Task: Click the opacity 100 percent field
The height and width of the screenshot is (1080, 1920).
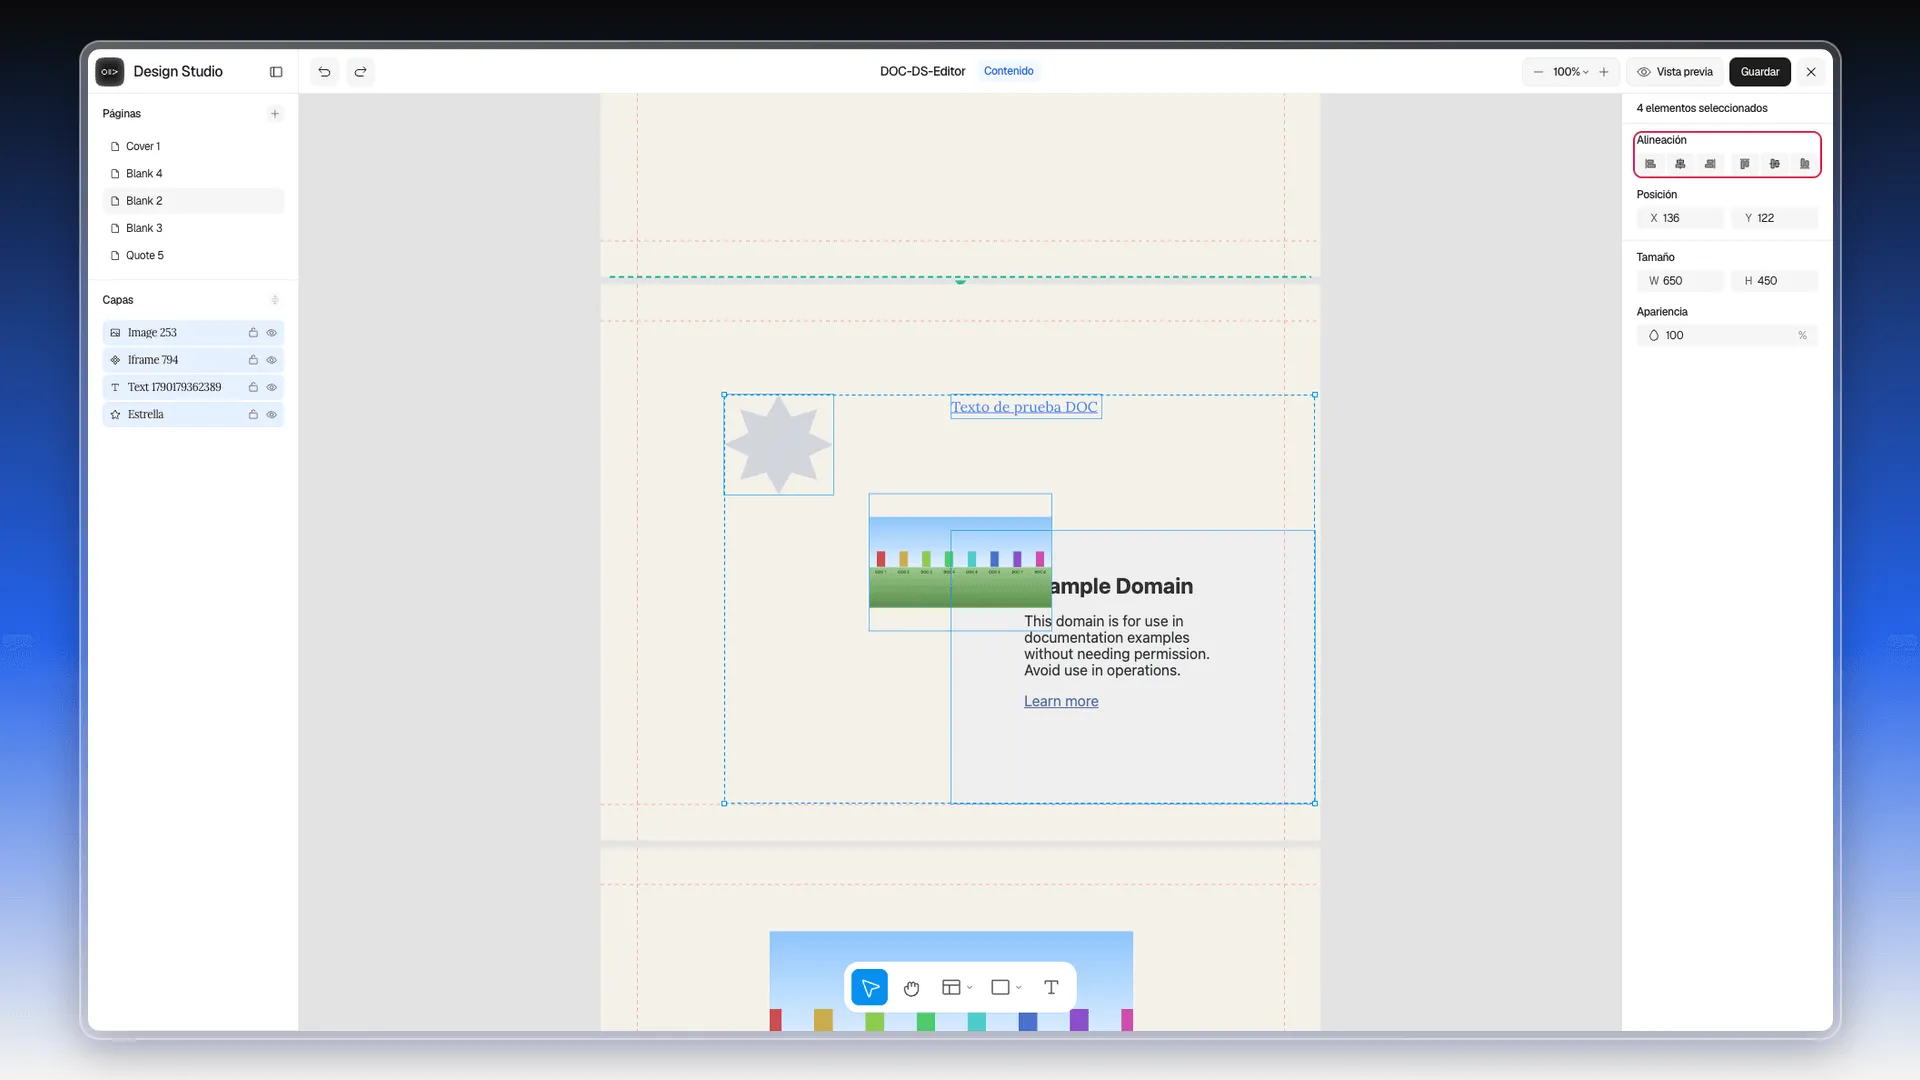Action: click(x=1727, y=336)
